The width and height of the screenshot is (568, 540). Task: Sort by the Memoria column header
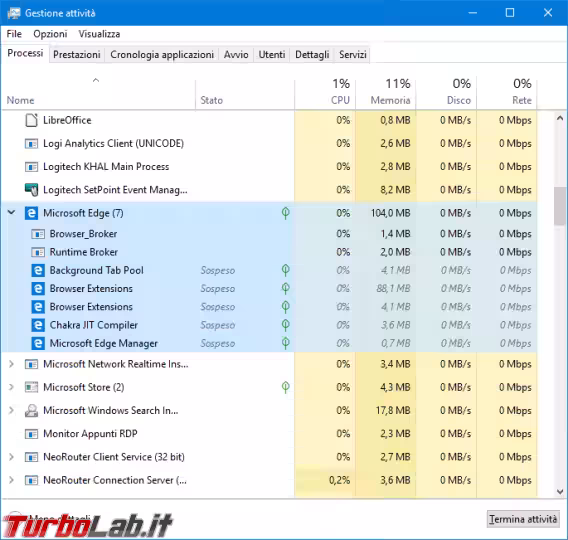386,93
